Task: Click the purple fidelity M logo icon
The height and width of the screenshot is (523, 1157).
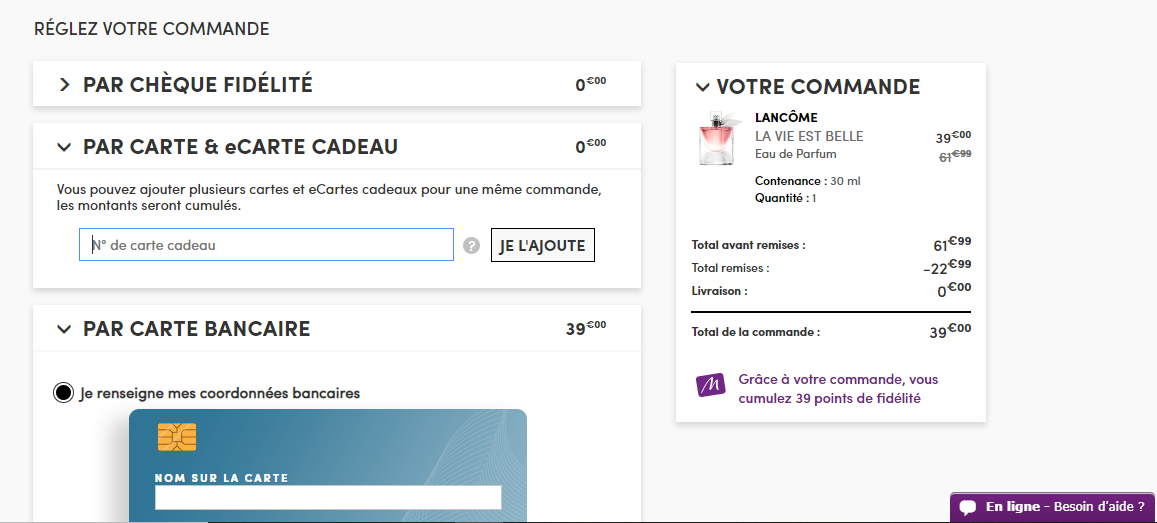Action: 711,385
